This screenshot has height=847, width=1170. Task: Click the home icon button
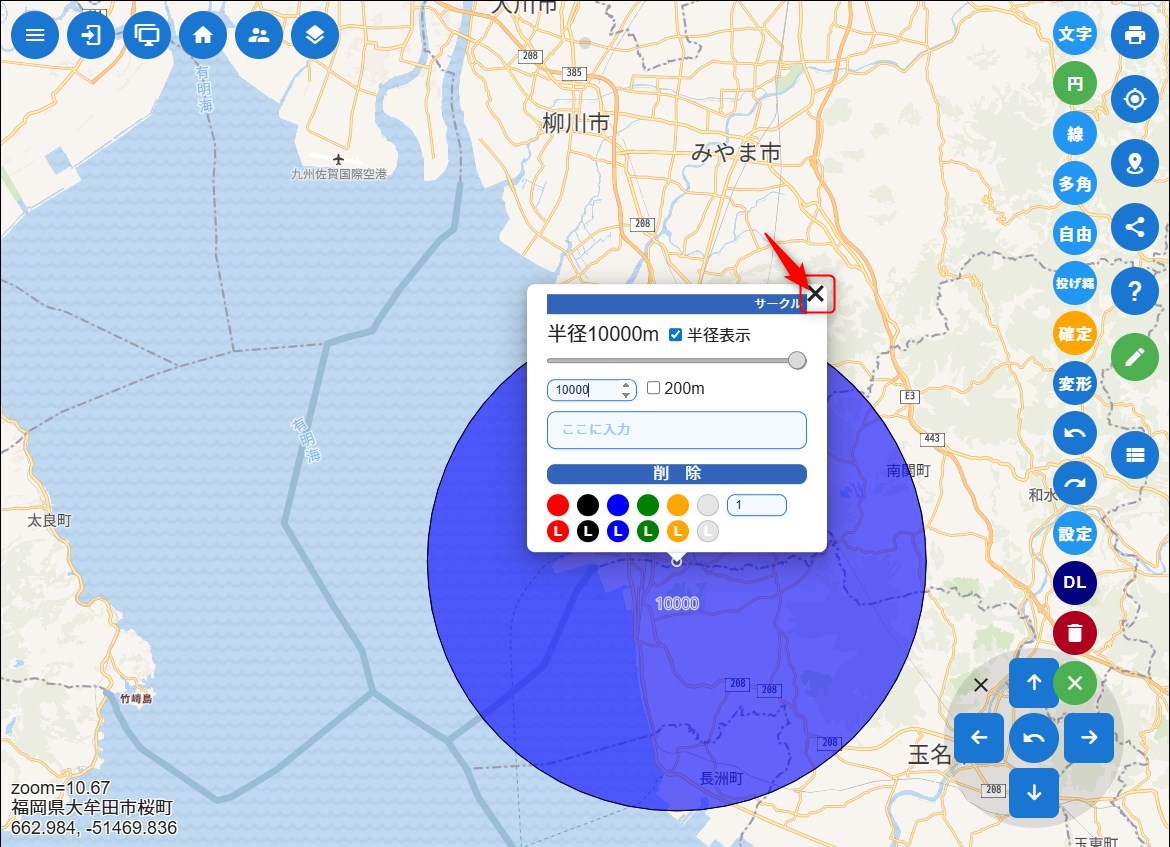pos(203,35)
